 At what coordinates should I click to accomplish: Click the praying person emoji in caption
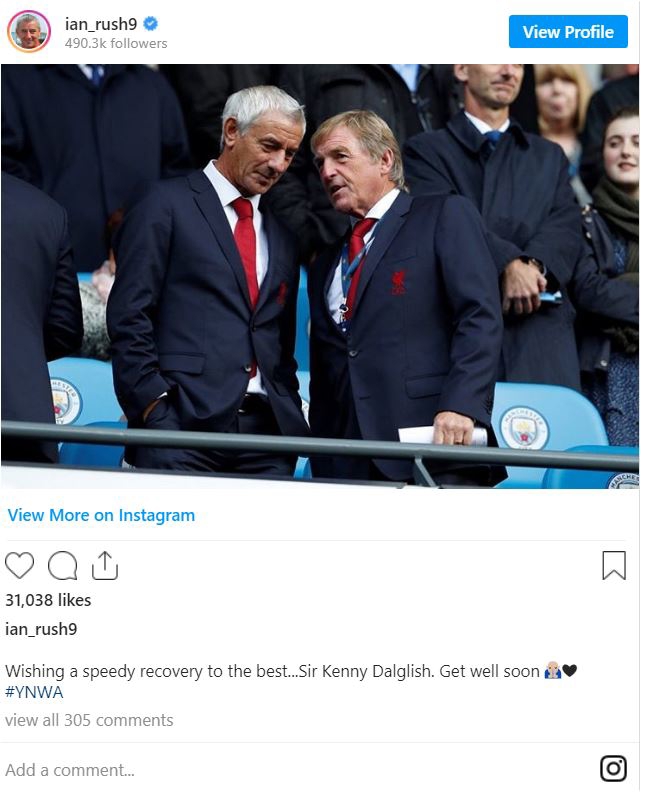pos(553,670)
